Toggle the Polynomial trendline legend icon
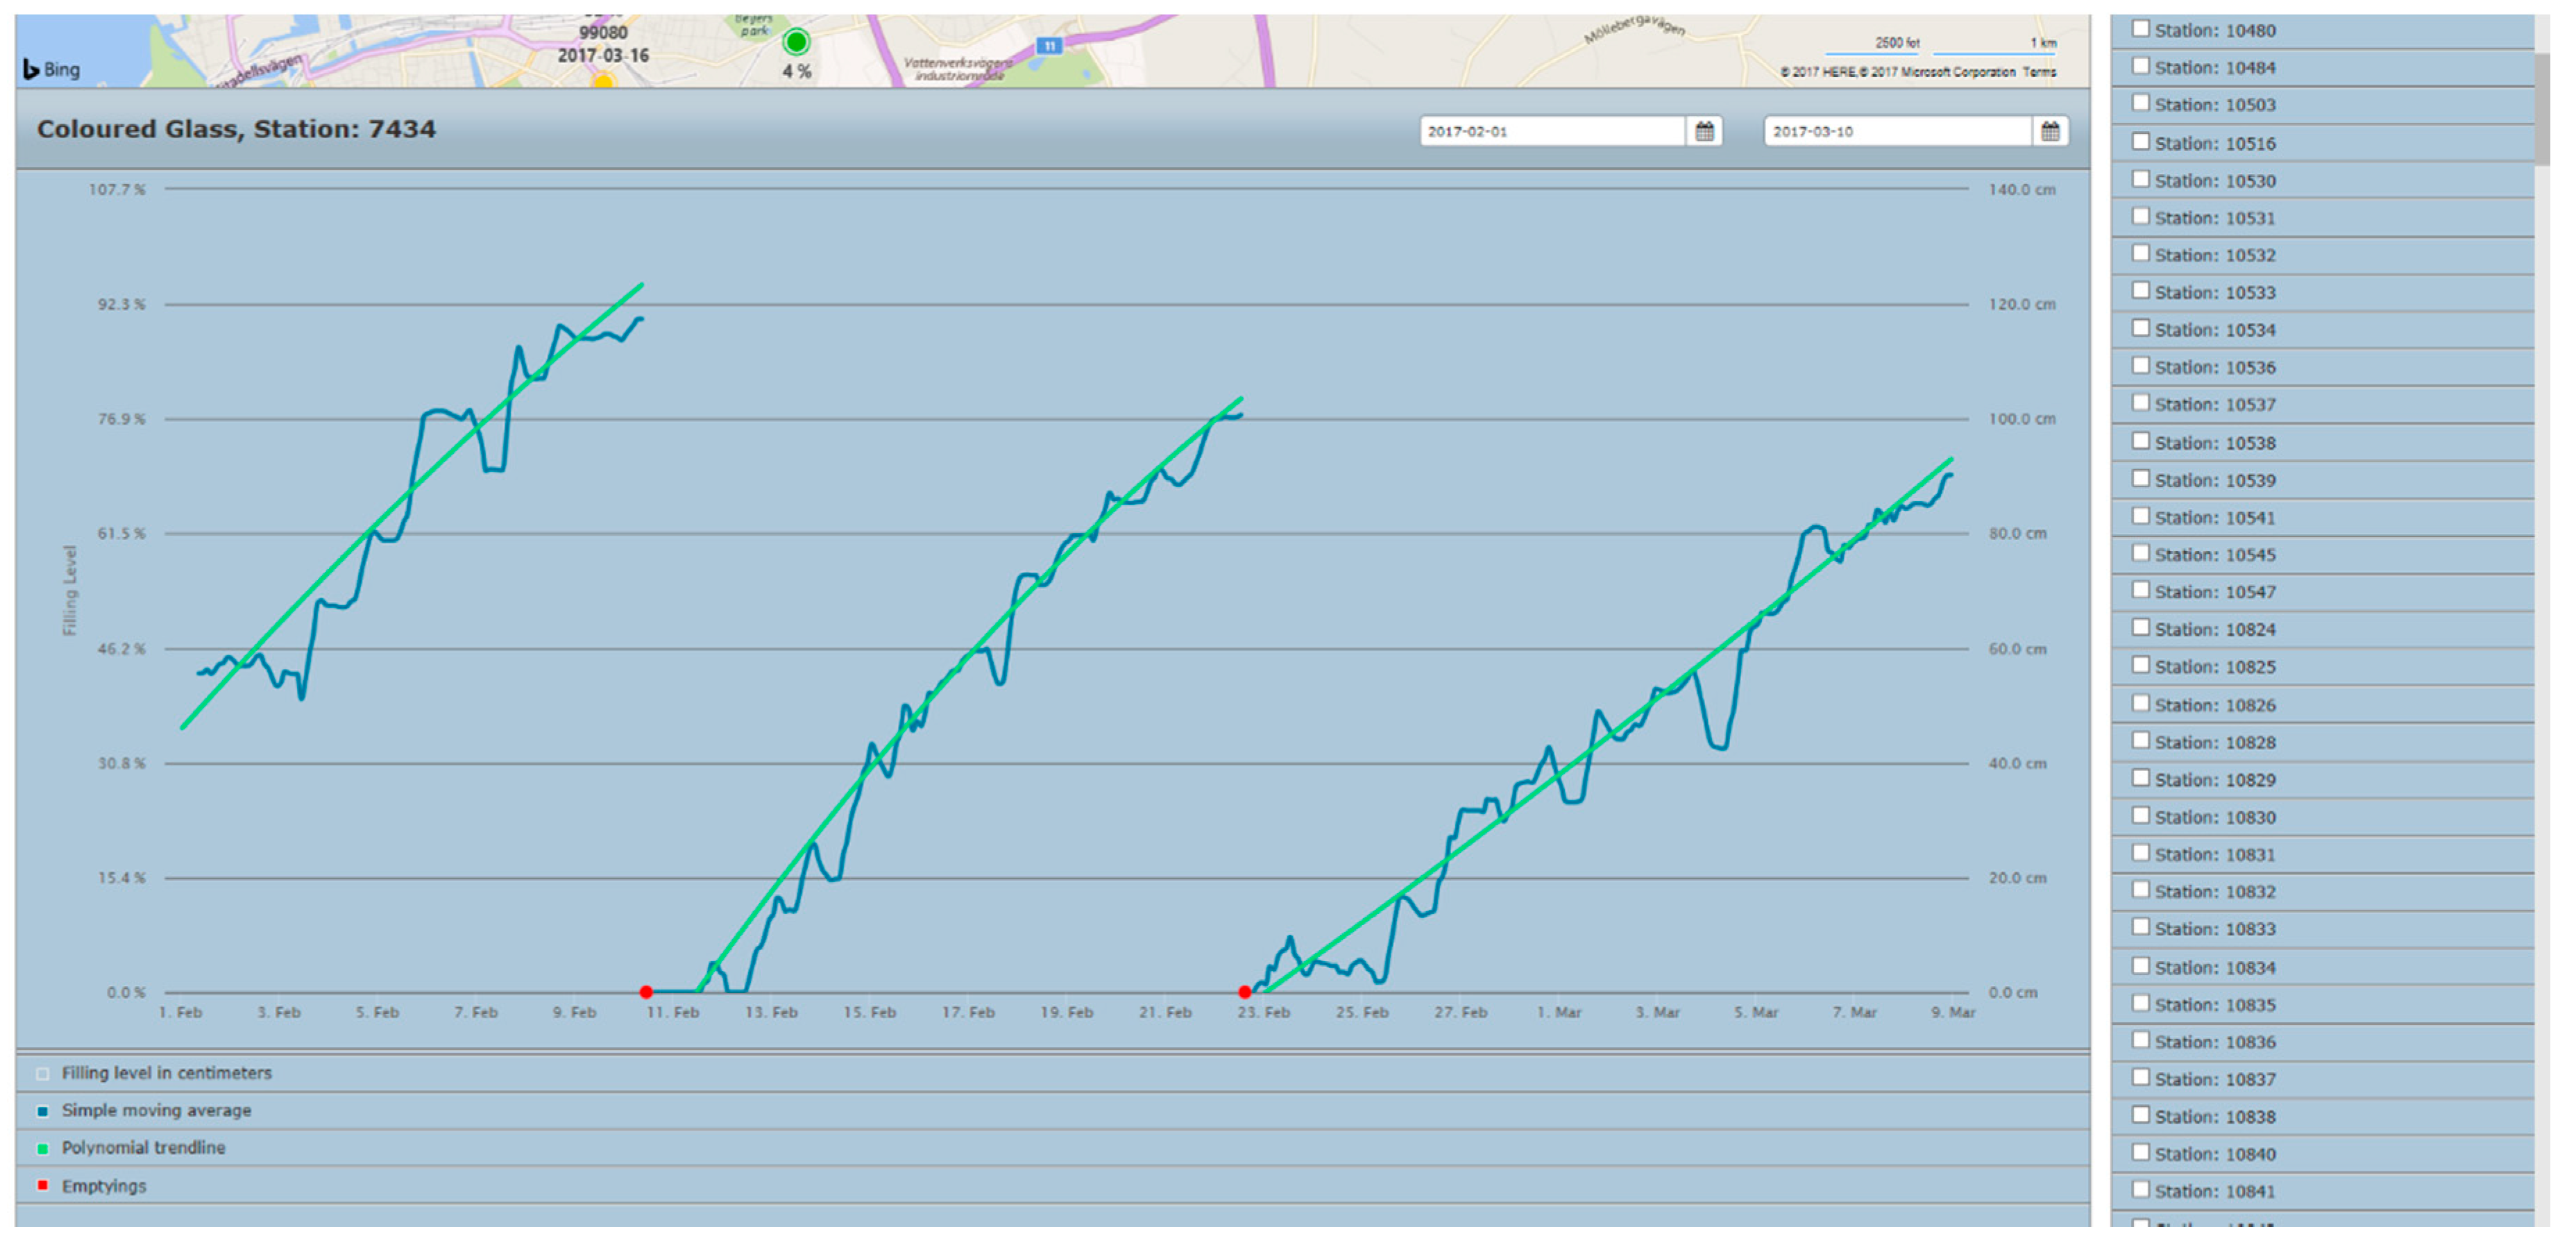2576x1245 pixels. (x=42, y=1149)
